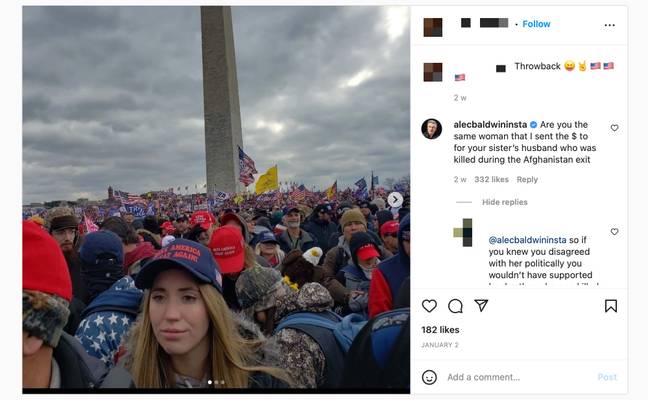
Task: Advance to next photo with arrow
Action: pyautogui.click(x=395, y=200)
